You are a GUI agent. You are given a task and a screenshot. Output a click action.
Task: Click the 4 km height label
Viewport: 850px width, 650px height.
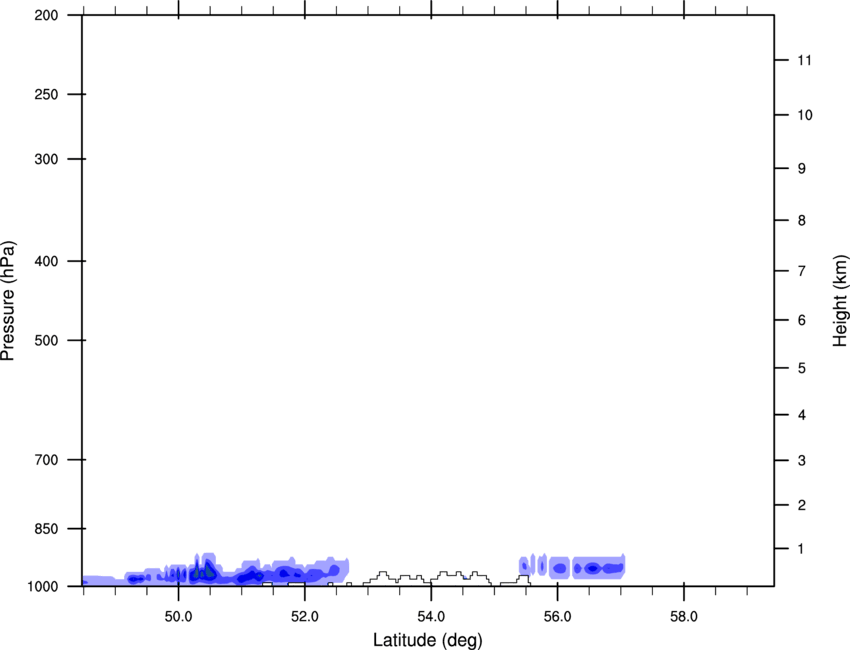click(801, 415)
